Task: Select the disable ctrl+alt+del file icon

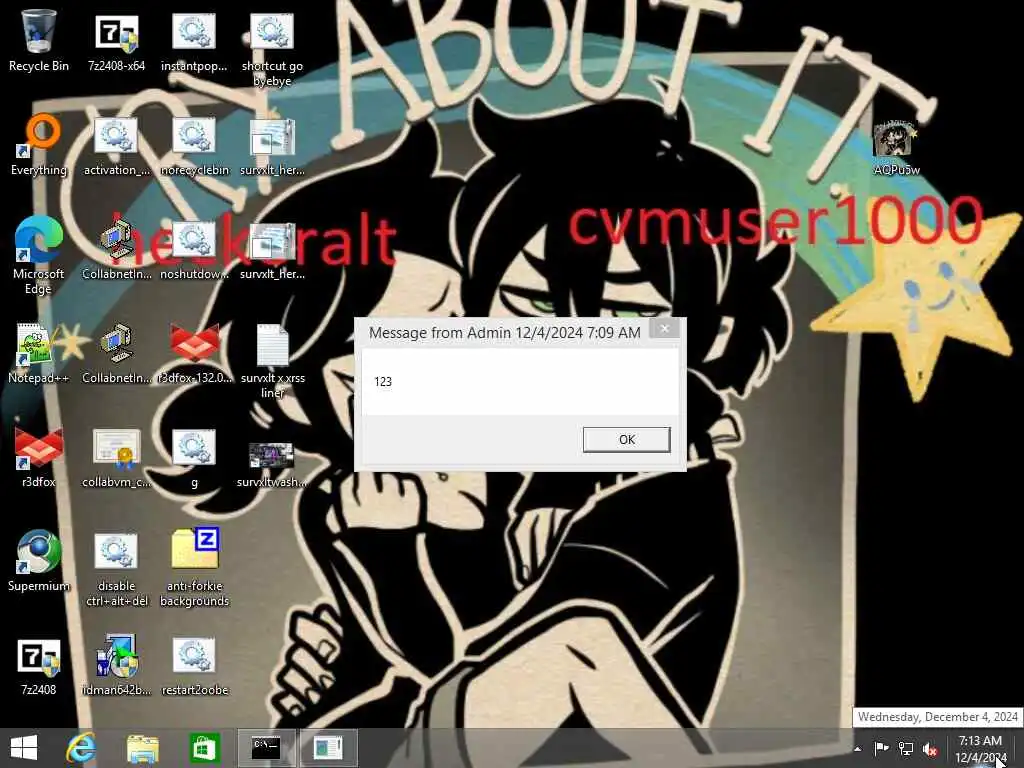Action: 116,569
